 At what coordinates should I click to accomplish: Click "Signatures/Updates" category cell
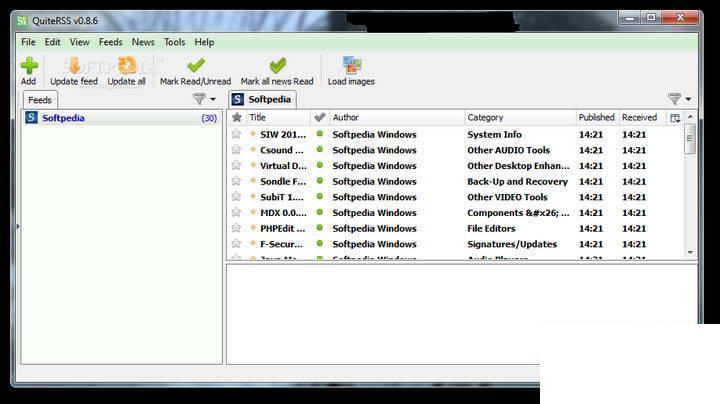point(512,244)
